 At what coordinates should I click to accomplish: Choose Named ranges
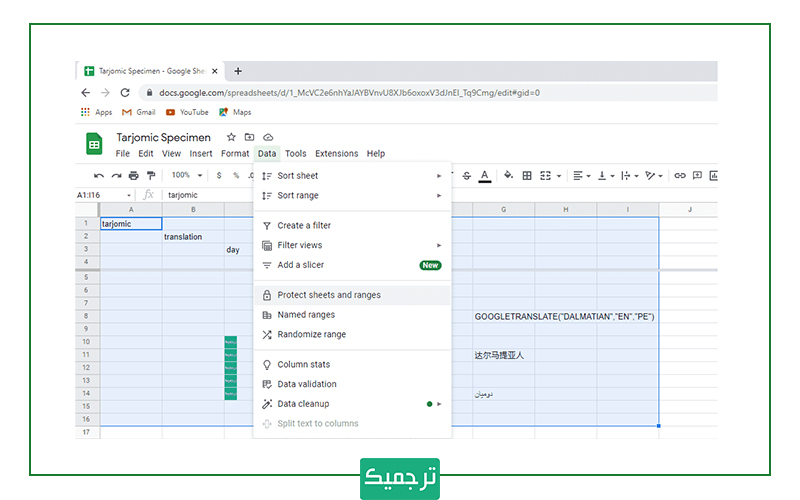tap(352, 315)
